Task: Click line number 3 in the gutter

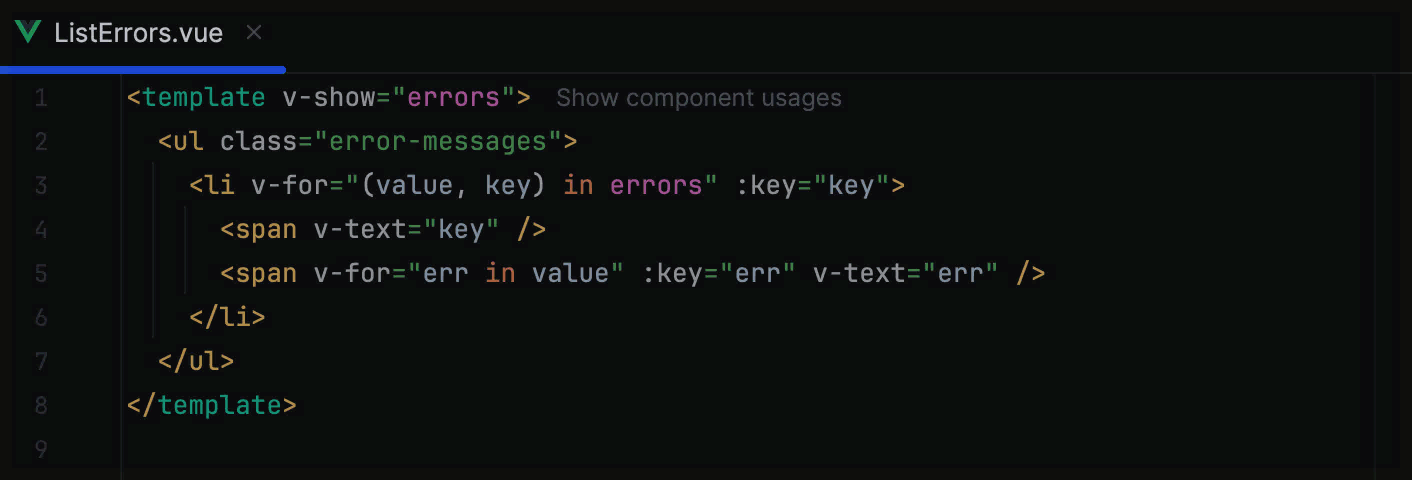Action: click(x=40, y=185)
